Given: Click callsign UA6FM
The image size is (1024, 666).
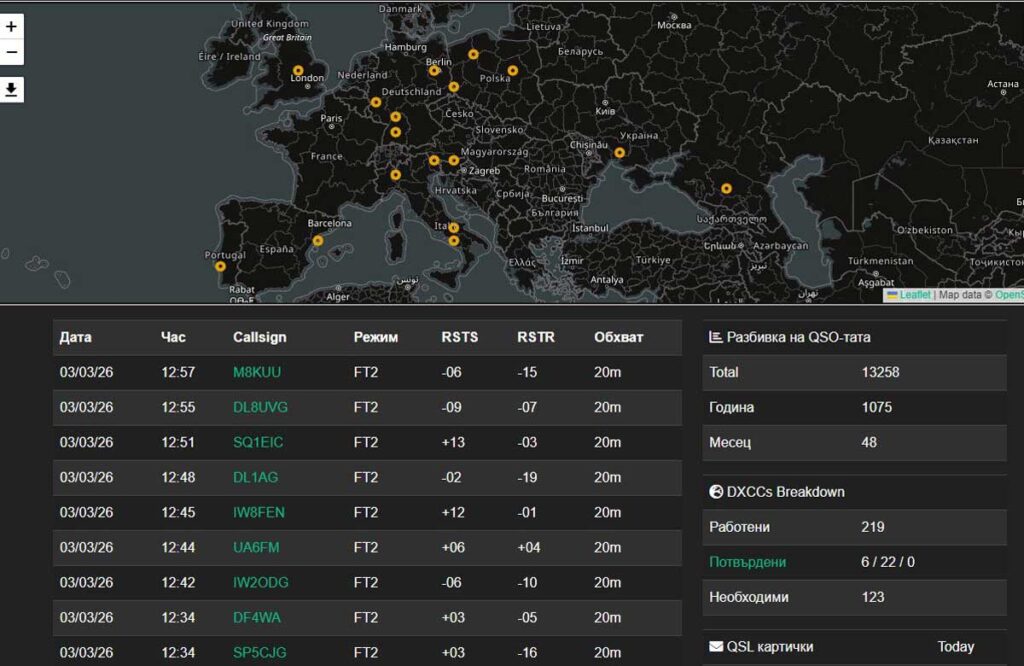Looking at the screenshot, I should tap(256, 547).
